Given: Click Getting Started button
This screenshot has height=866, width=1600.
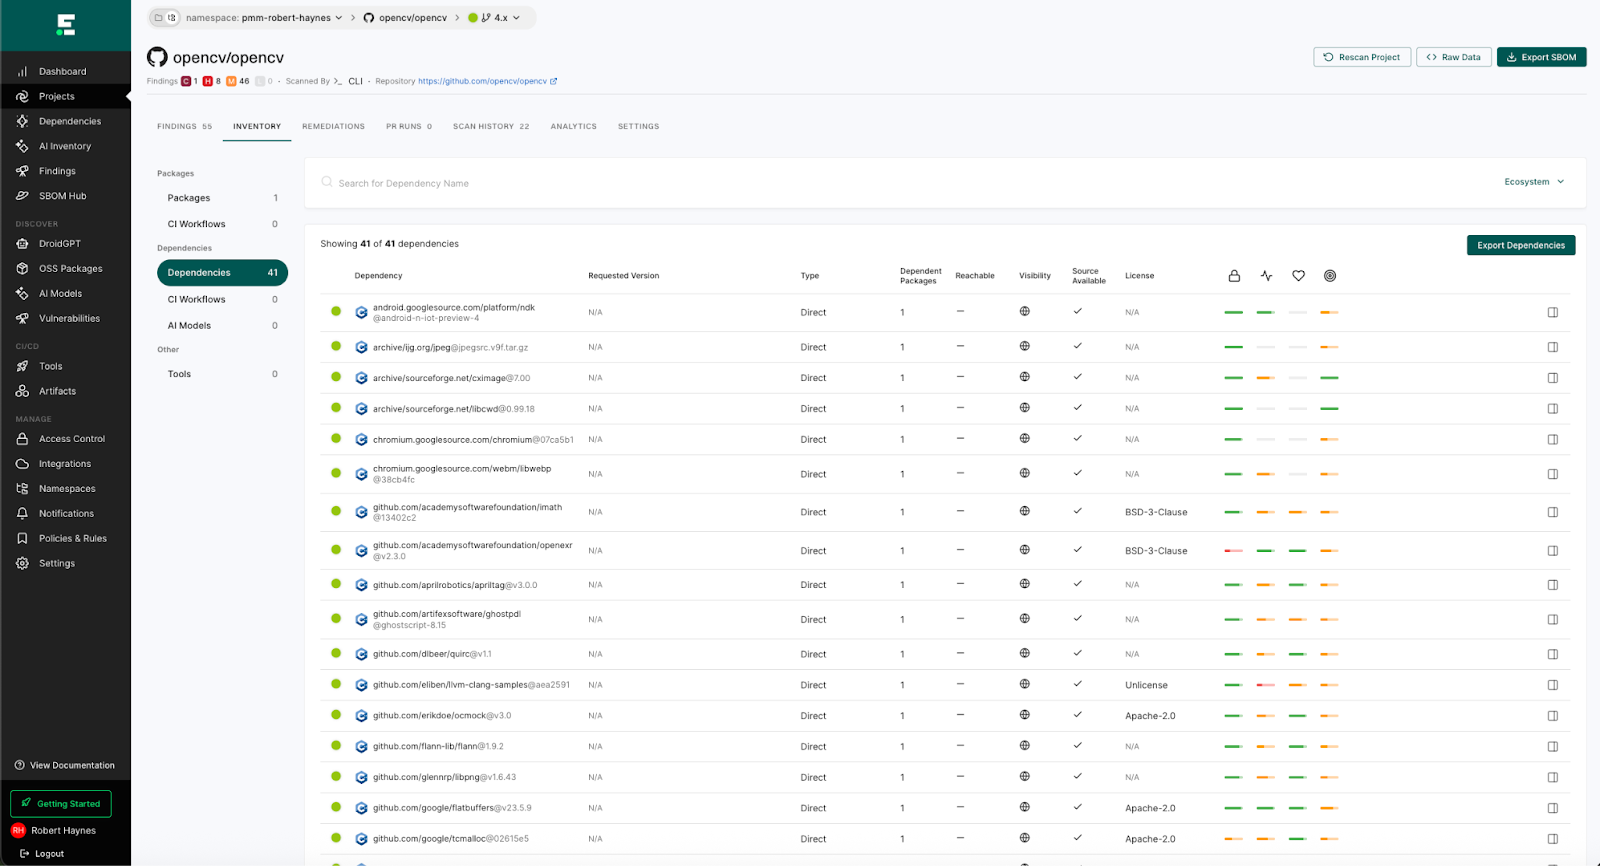Looking at the screenshot, I should click(x=61, y=804).
